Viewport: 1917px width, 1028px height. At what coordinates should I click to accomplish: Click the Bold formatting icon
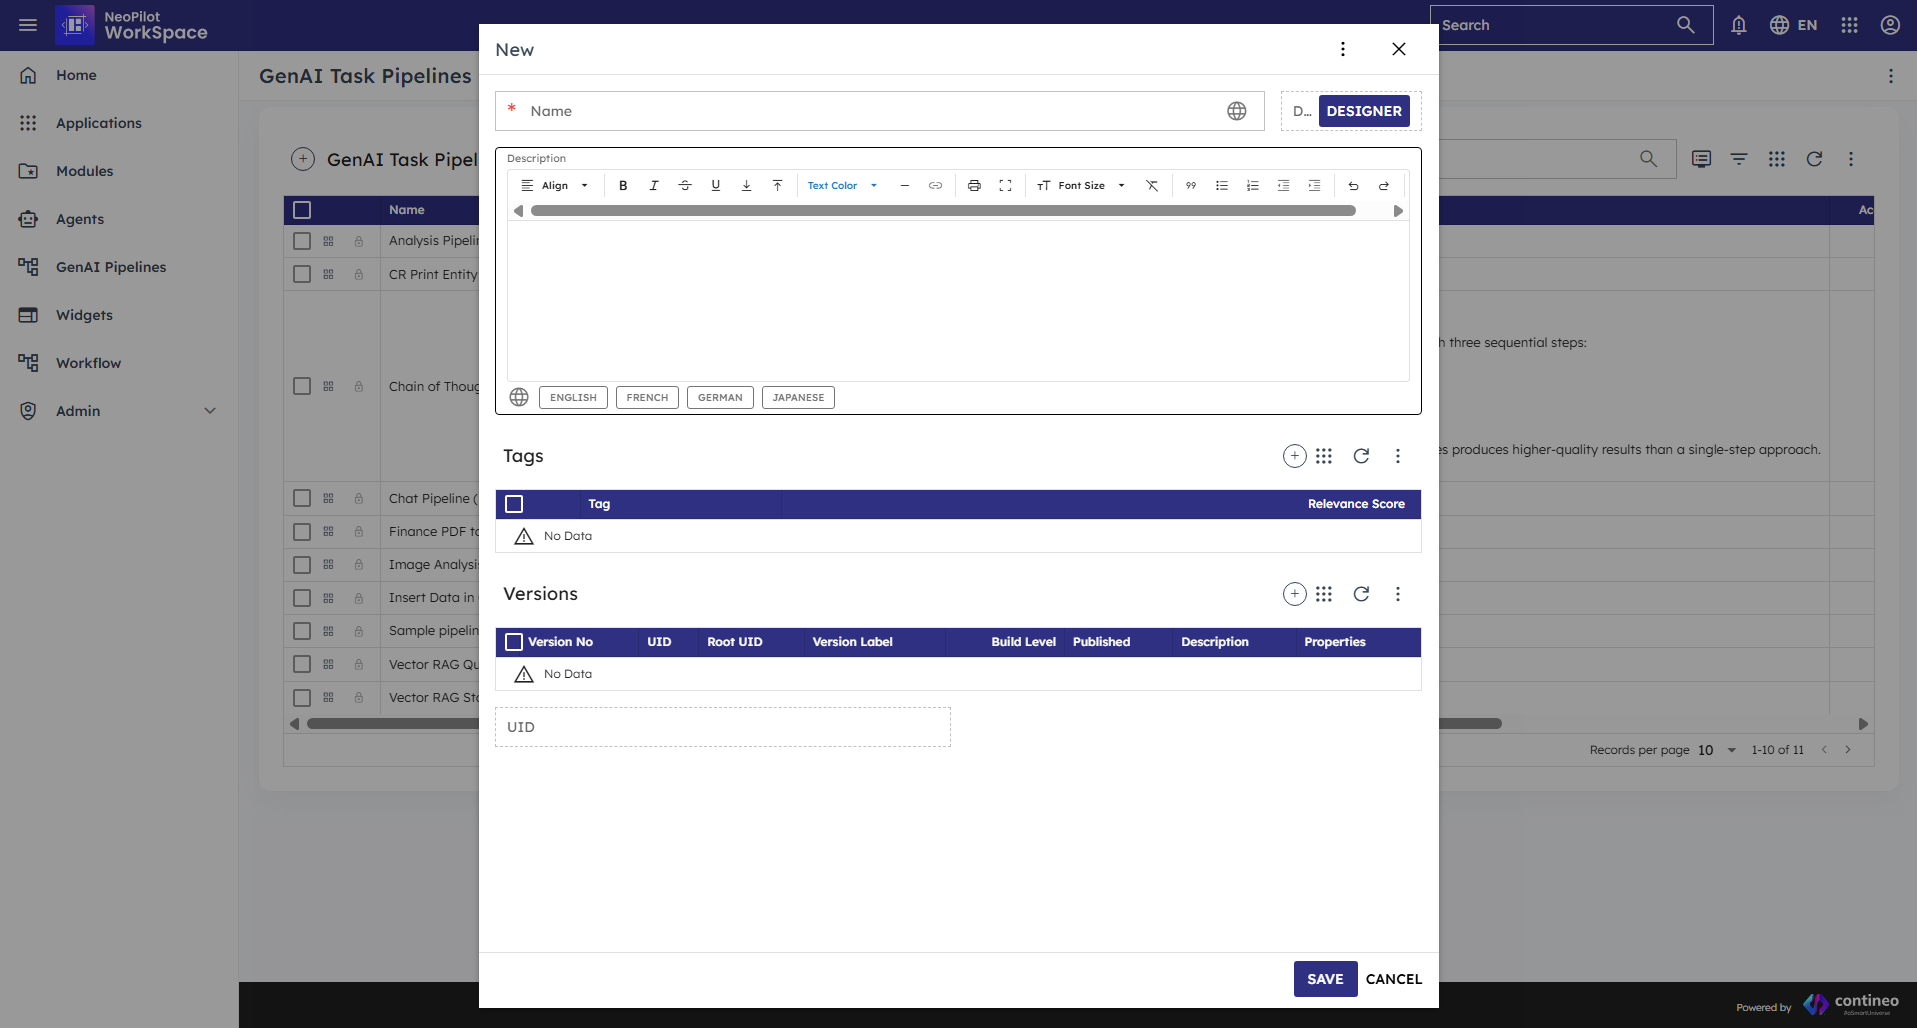click(x=623, y=186)
